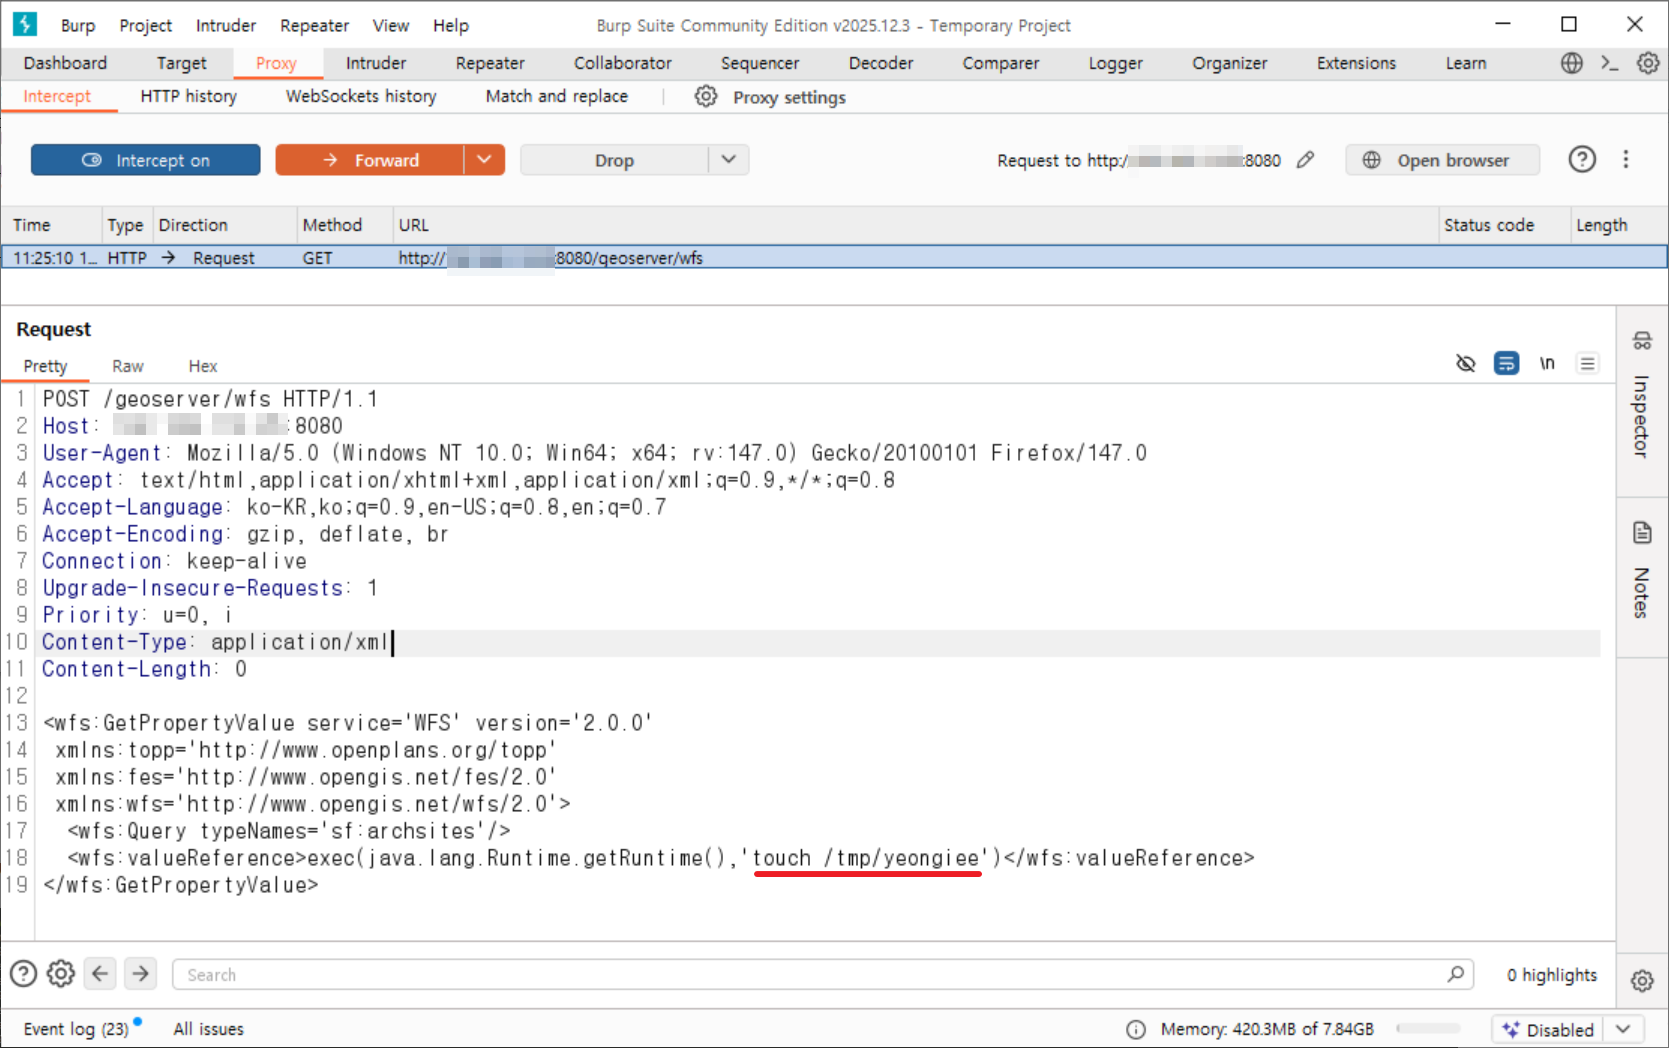The height and width of the screenshot is (1048, 1669).
Task: Click memory info circle icon
Action: pyautogui.click(x=1136, y=1029)
